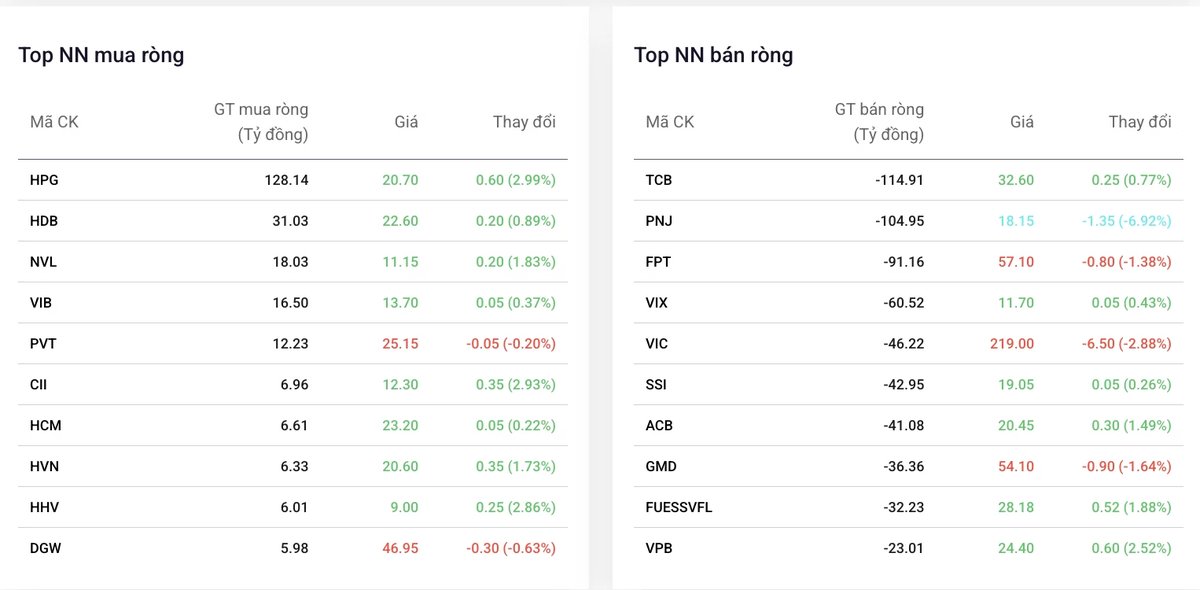This screenshot has width=1200, height=590.
Task: Open the NVL stock ticker
Action: (x=45, y=262)
